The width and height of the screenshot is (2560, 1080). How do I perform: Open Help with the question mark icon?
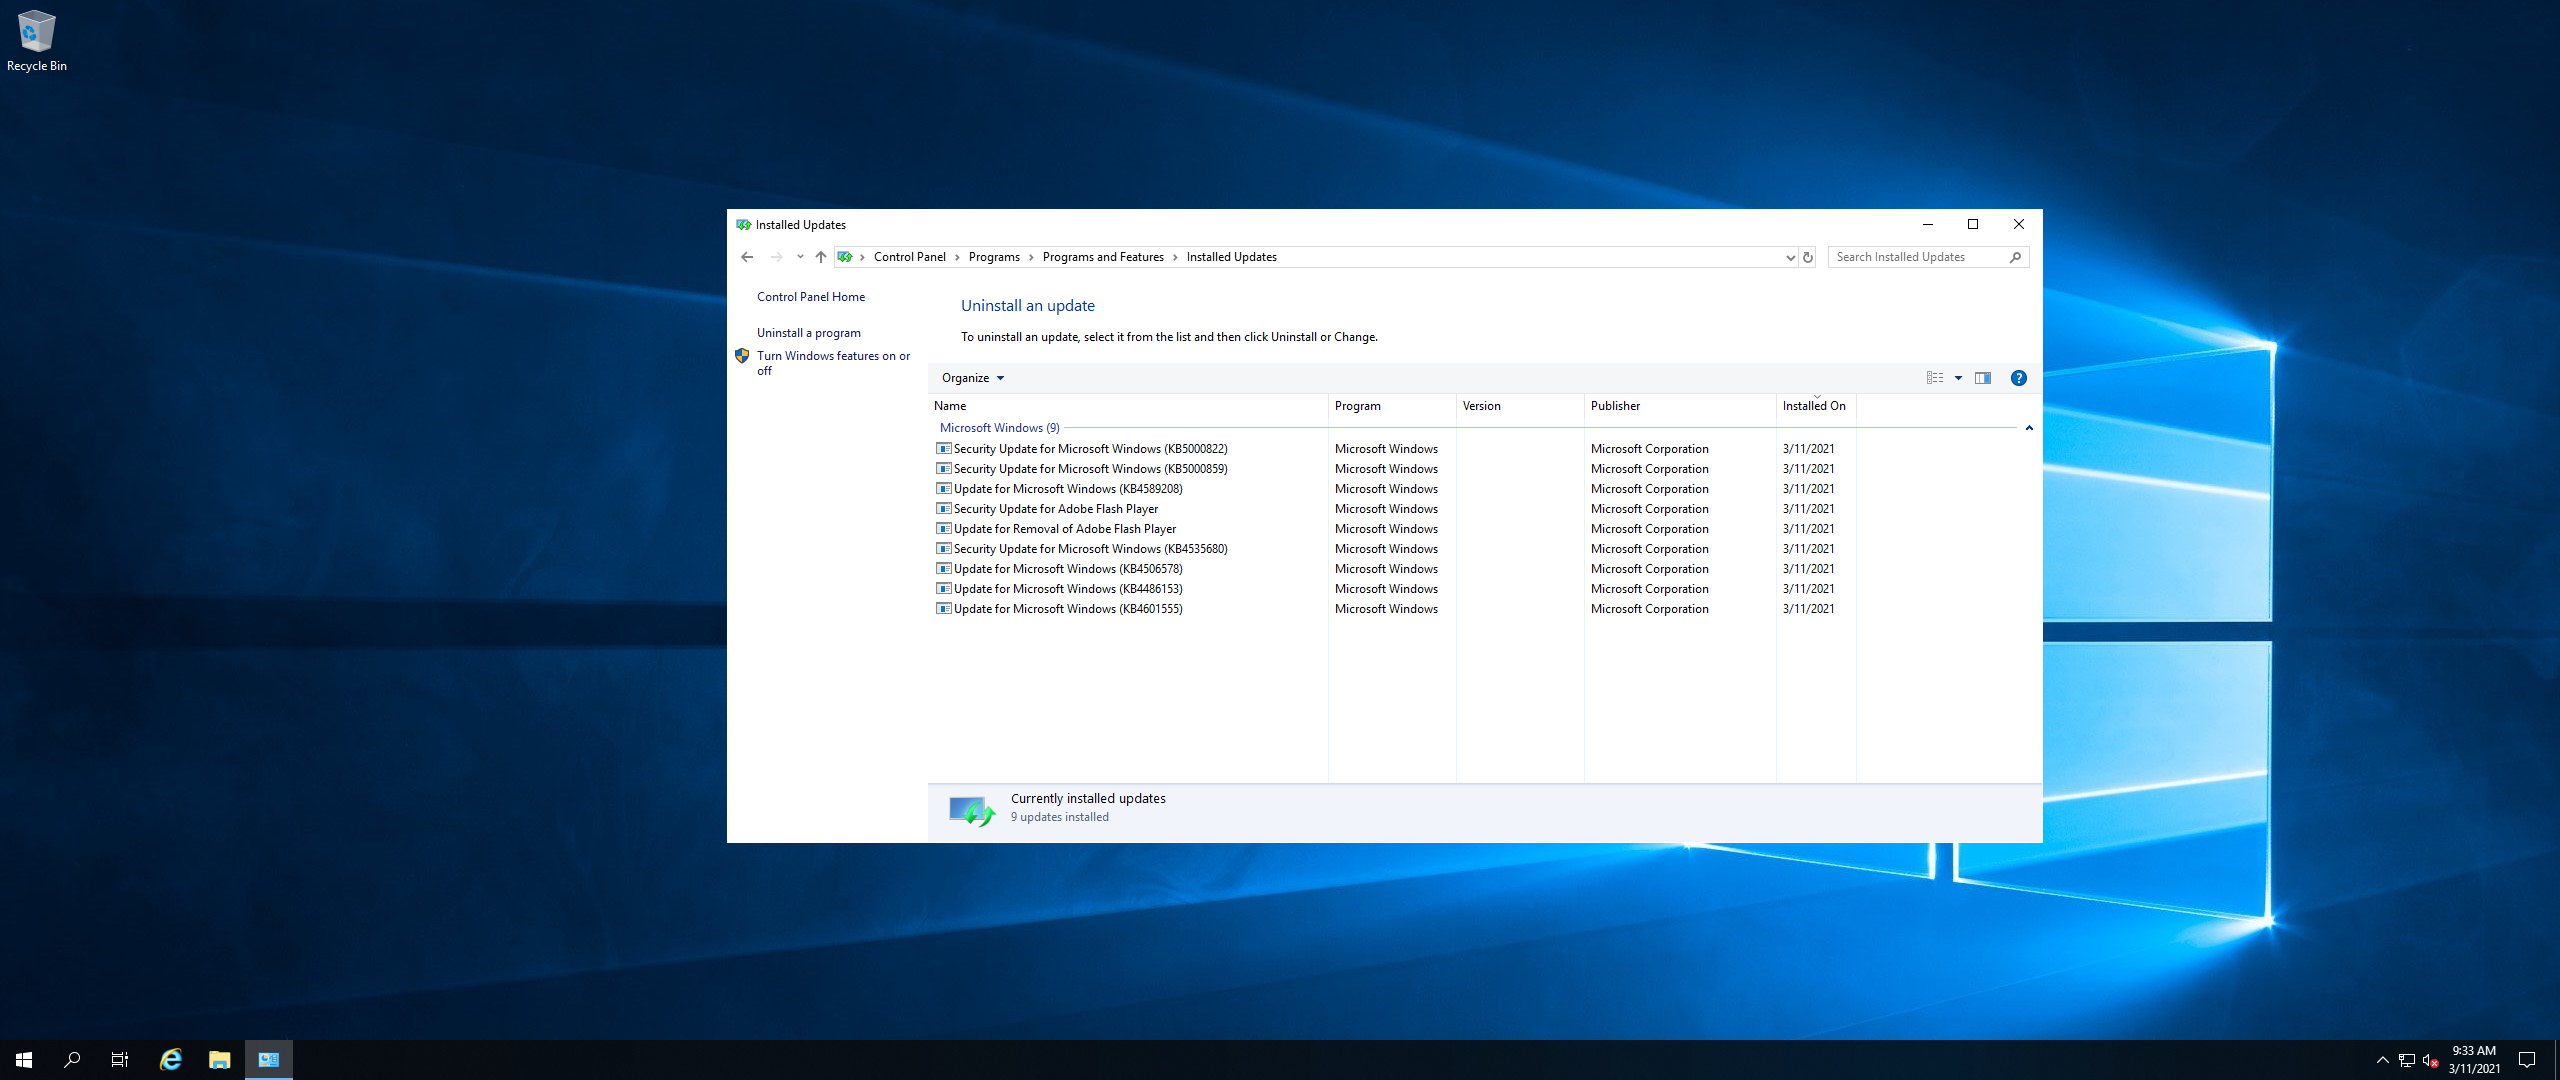(x=2019, y=378)
